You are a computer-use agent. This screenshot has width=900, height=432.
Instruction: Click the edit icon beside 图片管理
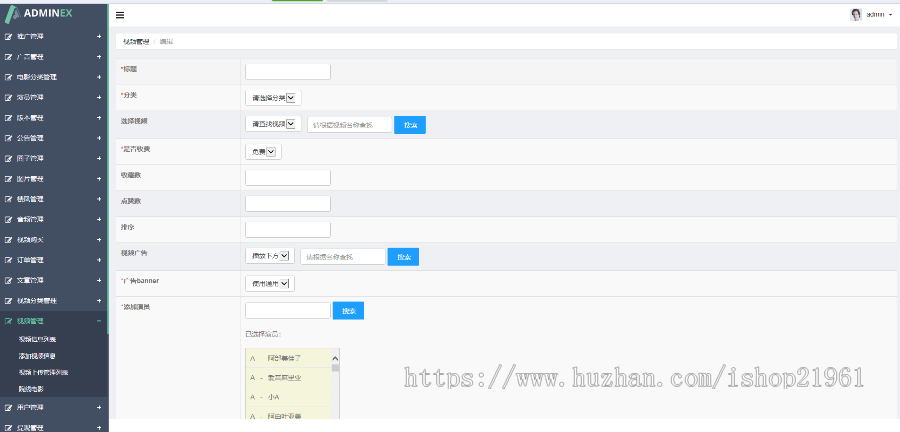8,179
